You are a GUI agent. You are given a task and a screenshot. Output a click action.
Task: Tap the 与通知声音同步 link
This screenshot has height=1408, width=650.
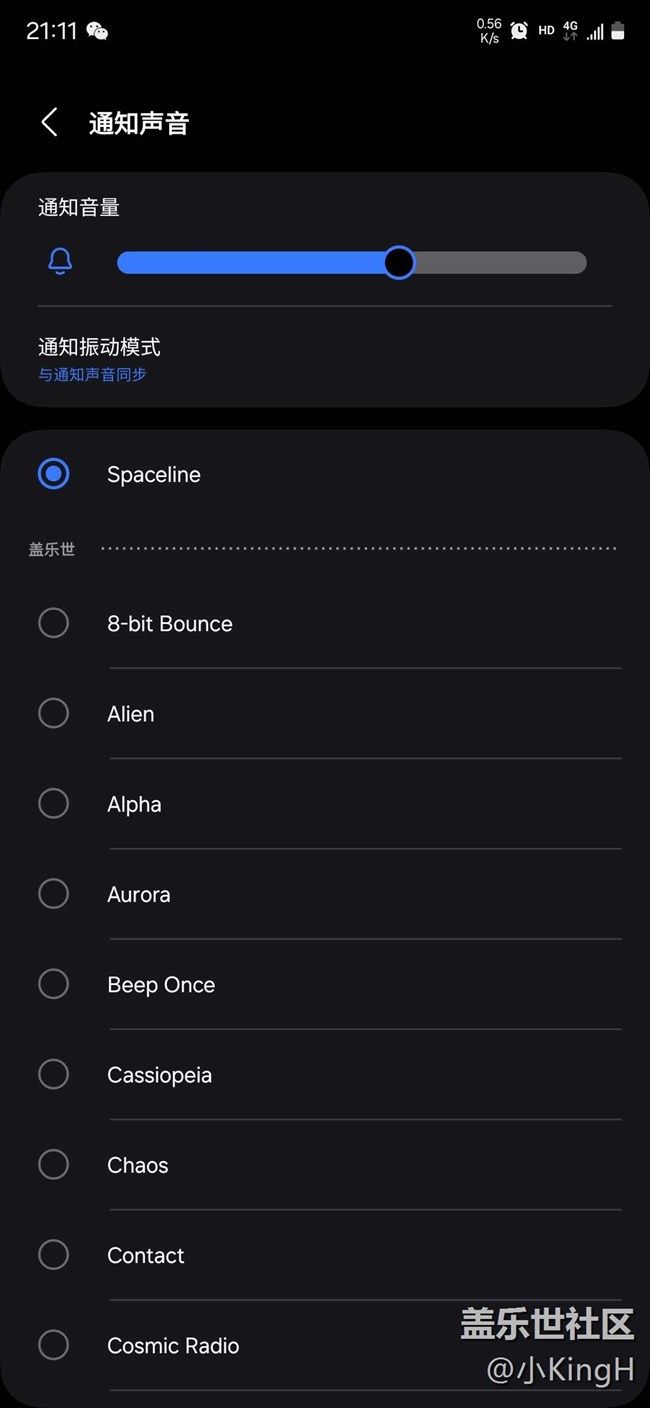[x=92, y=375]
